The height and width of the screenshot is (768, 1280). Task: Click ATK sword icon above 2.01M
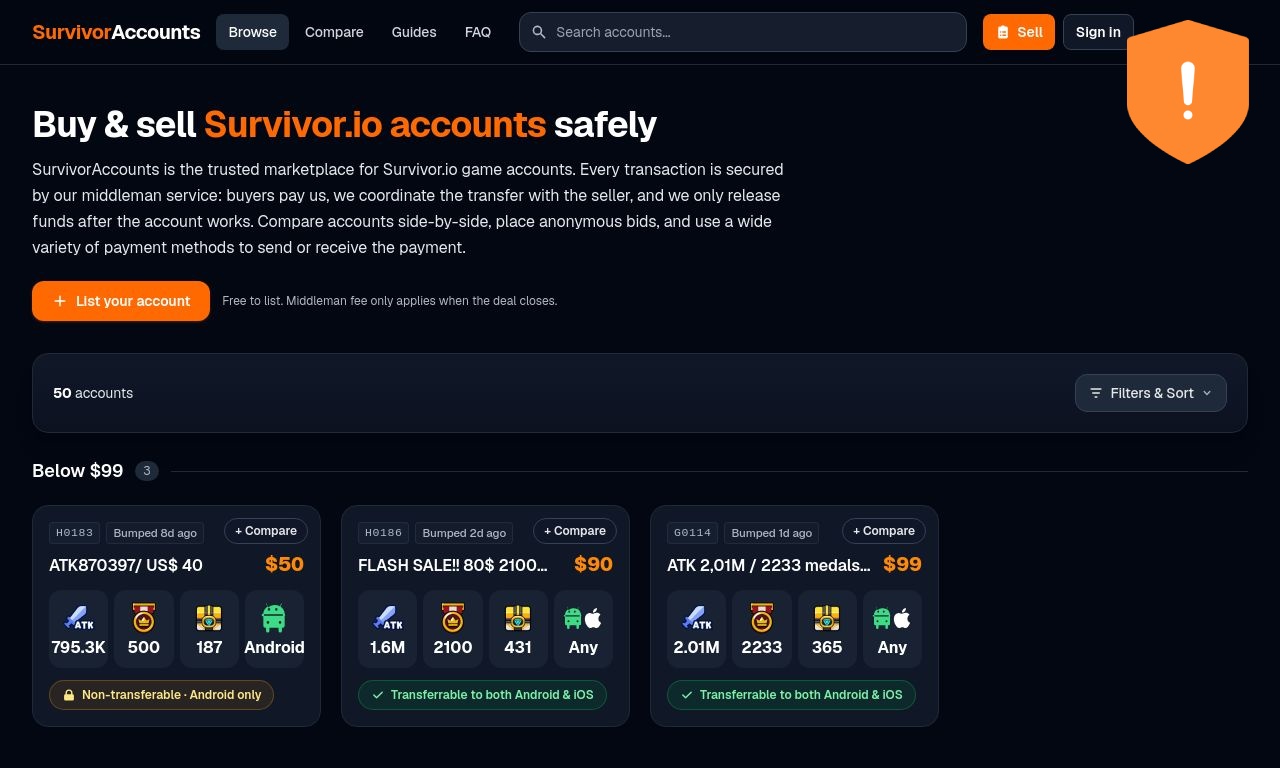coord(697,618)
